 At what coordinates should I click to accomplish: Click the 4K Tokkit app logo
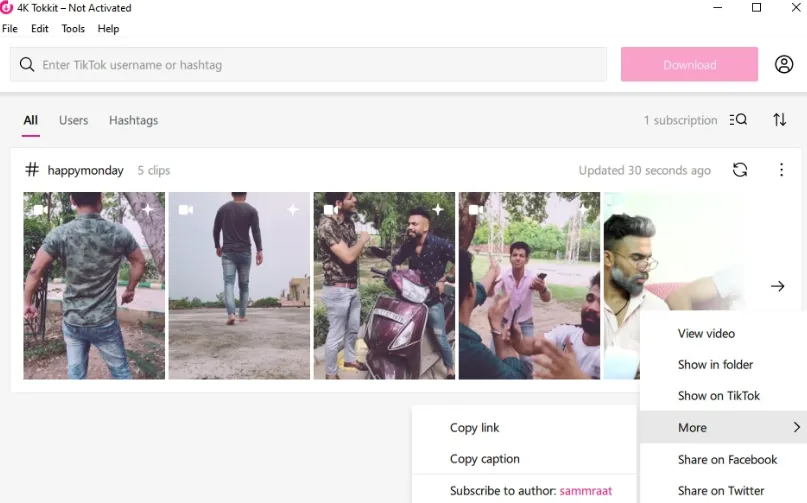point(6,8)
